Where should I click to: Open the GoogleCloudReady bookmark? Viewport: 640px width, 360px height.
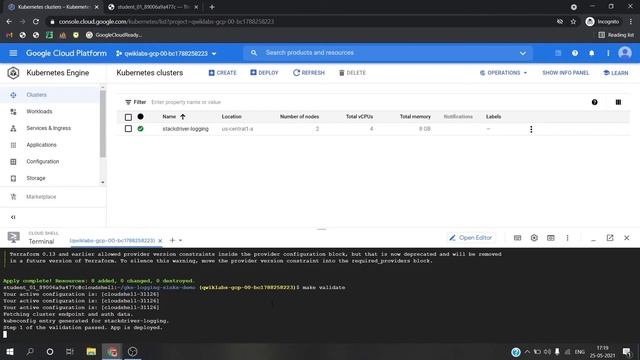coord(114,35)
